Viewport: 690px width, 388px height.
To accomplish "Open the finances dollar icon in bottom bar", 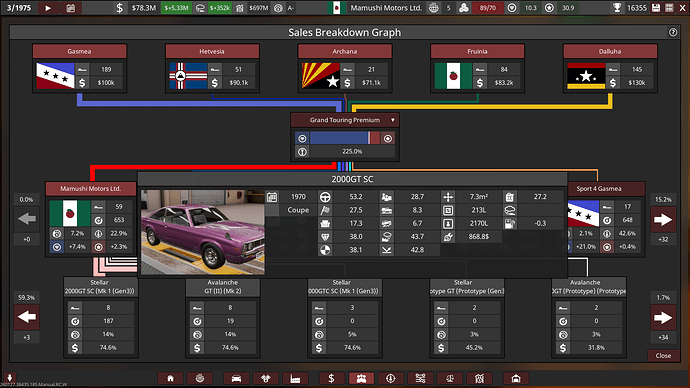I will point(331,378).
